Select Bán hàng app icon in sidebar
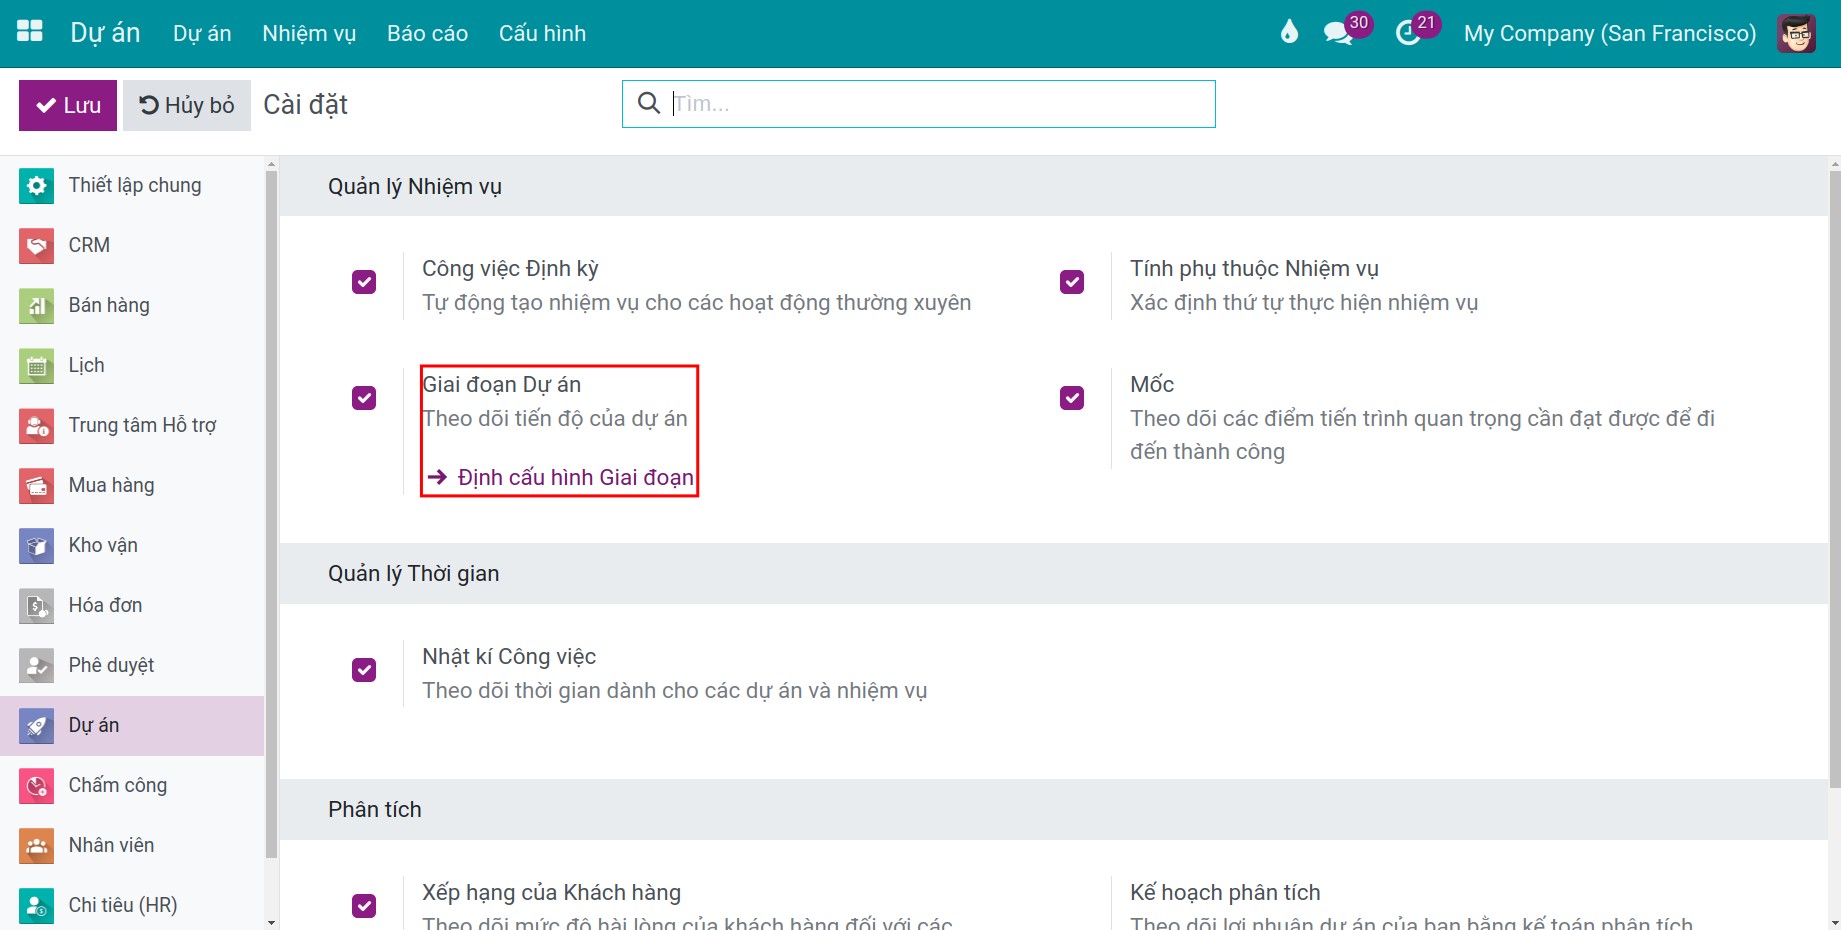1841x930 pixels. click(37, 306)
